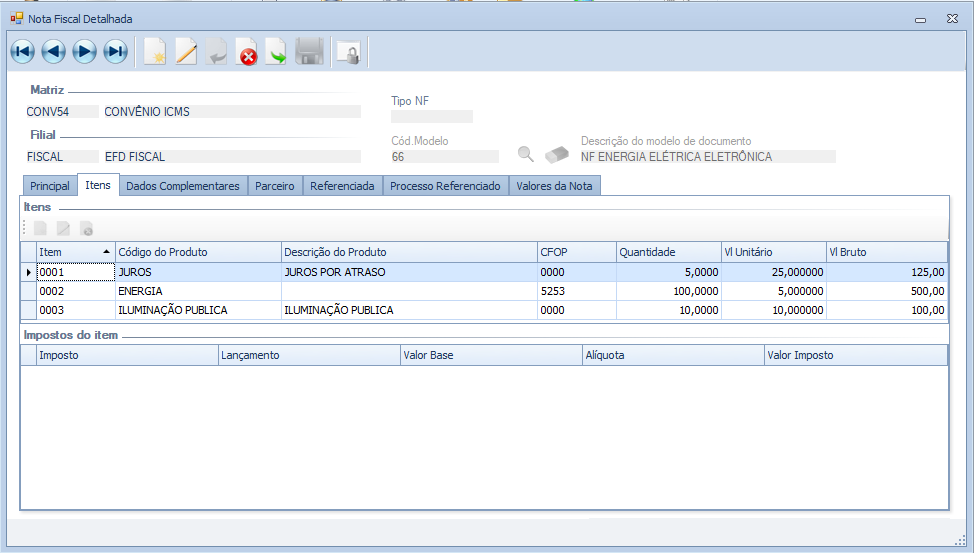Open the Dados Complementares tab
The width and height of the screenshot is (974, 553).
tap(183, 186)
